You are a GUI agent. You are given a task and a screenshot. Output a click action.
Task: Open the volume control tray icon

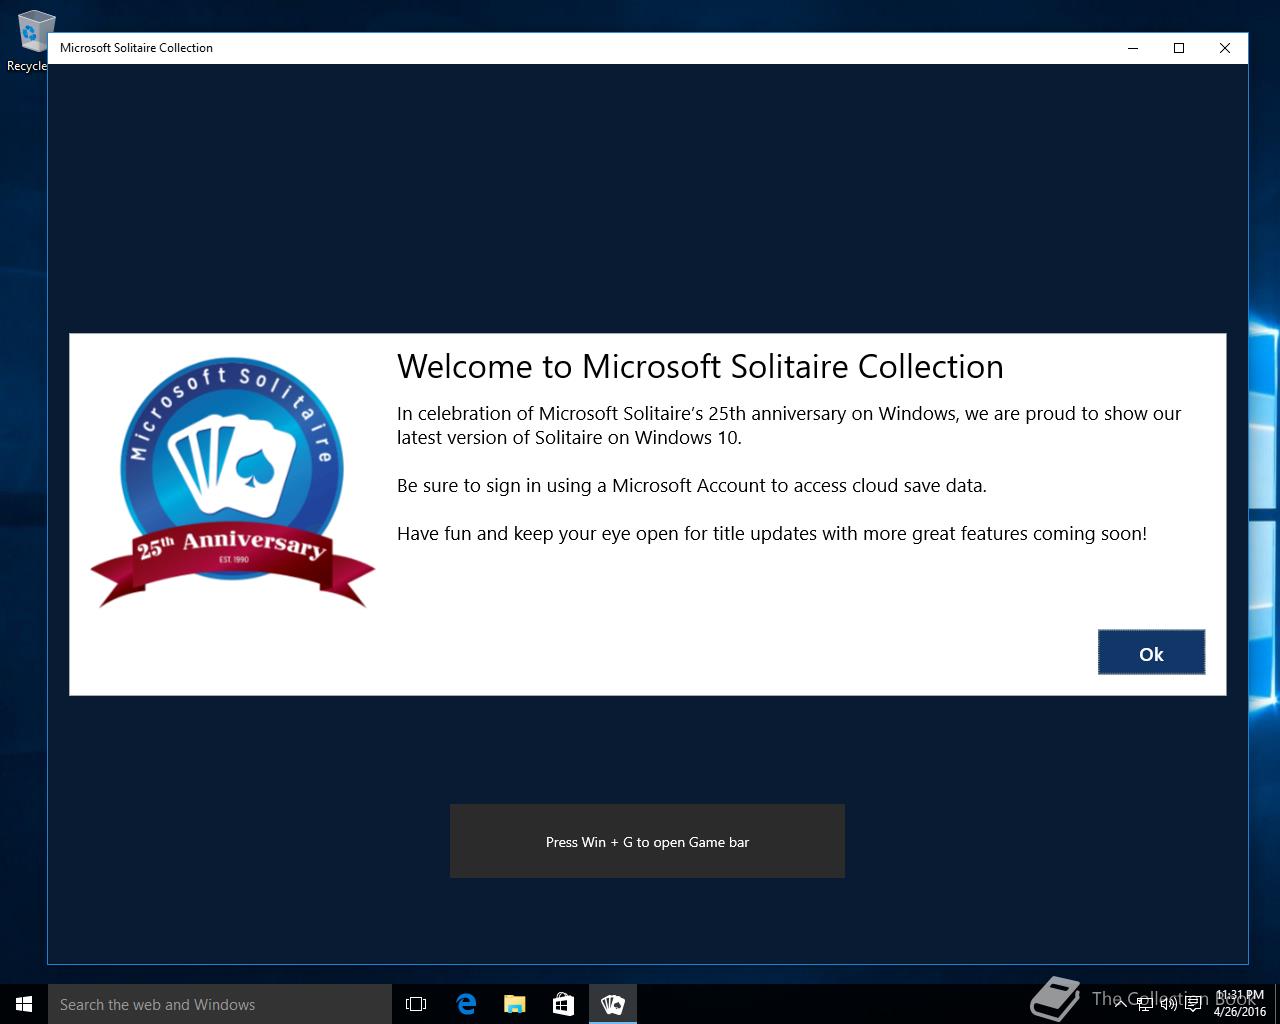[1169, 1003]
